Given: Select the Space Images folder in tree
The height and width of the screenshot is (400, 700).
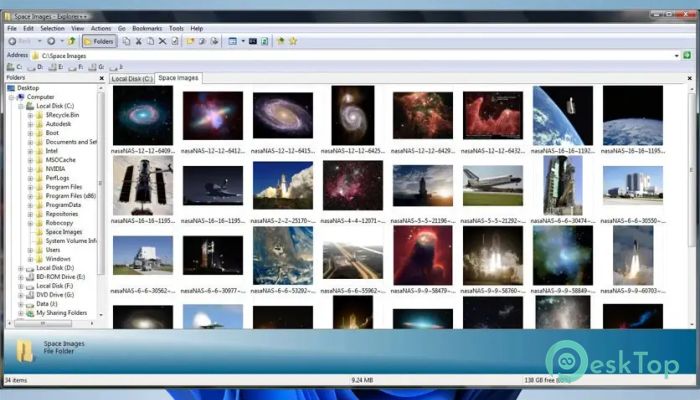Looking at the screenshot, I should pos(64,232).
